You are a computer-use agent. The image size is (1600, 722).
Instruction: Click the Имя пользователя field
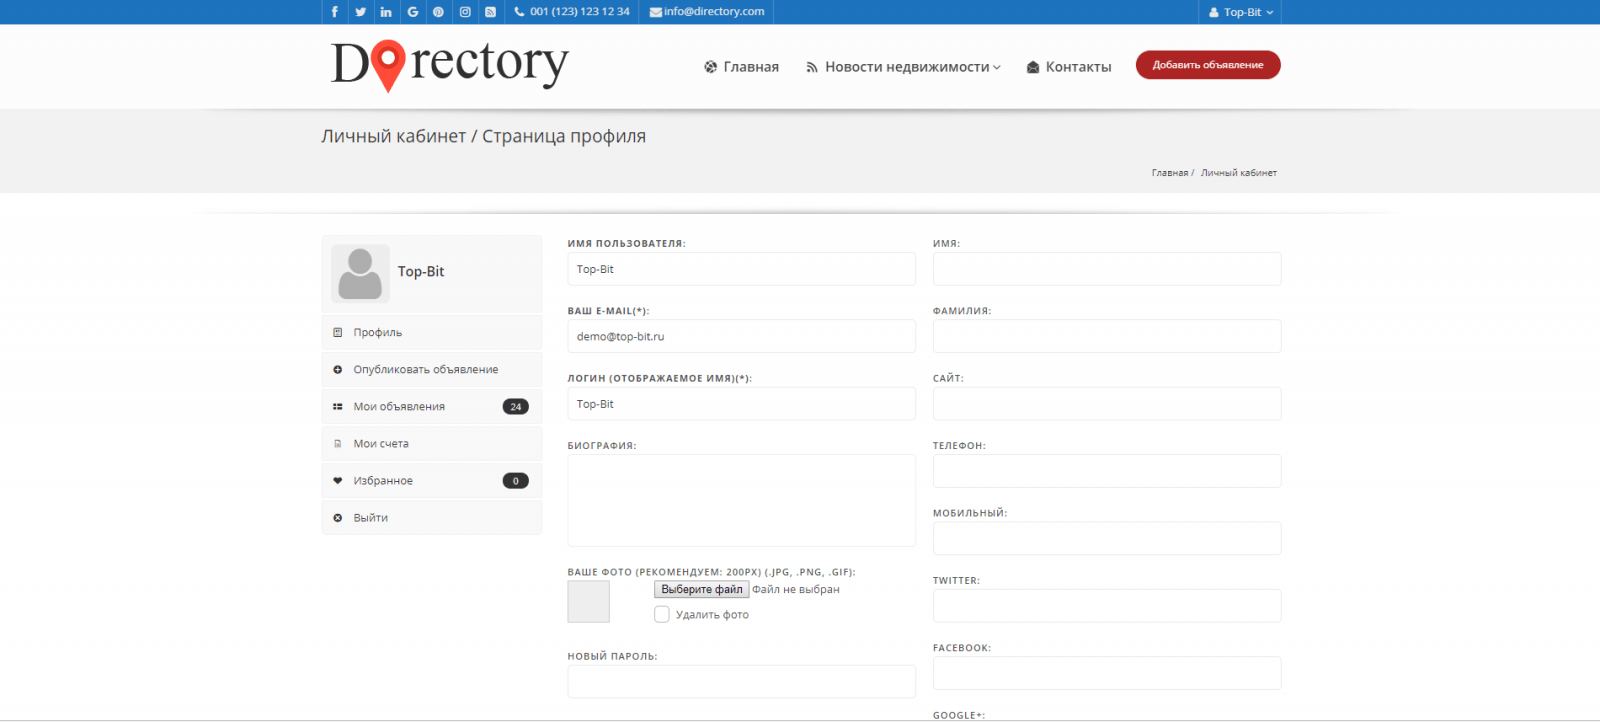(x=741, y=269)
